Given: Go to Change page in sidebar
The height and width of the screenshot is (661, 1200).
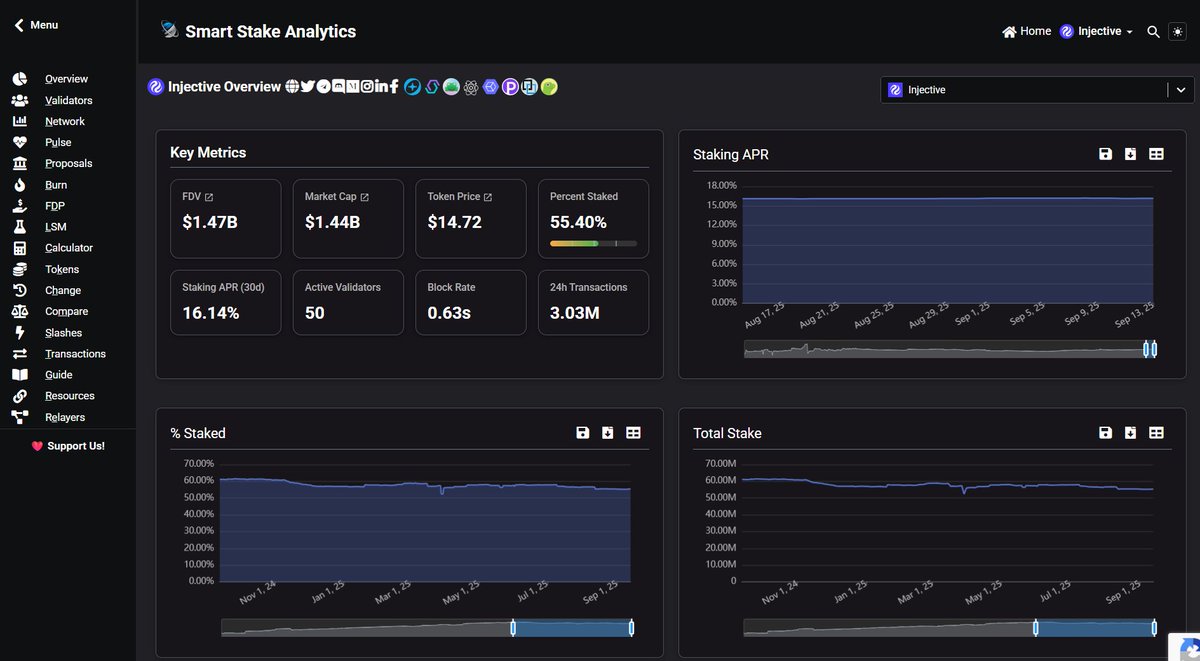Looking at the screenshot, I should (63, 290).
